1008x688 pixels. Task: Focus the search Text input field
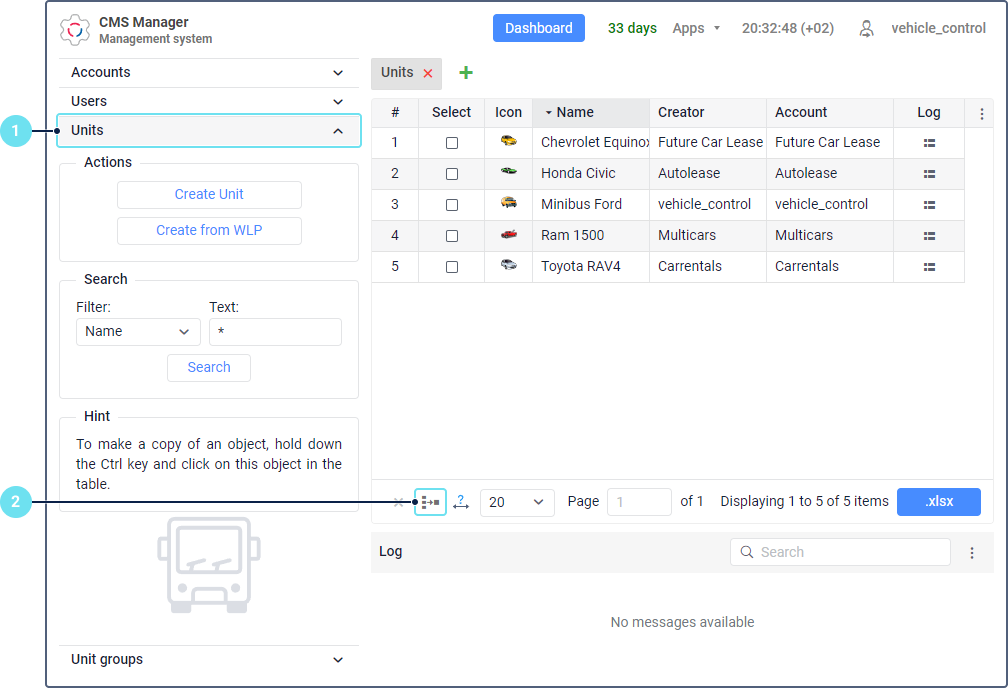tap(275, 332)
